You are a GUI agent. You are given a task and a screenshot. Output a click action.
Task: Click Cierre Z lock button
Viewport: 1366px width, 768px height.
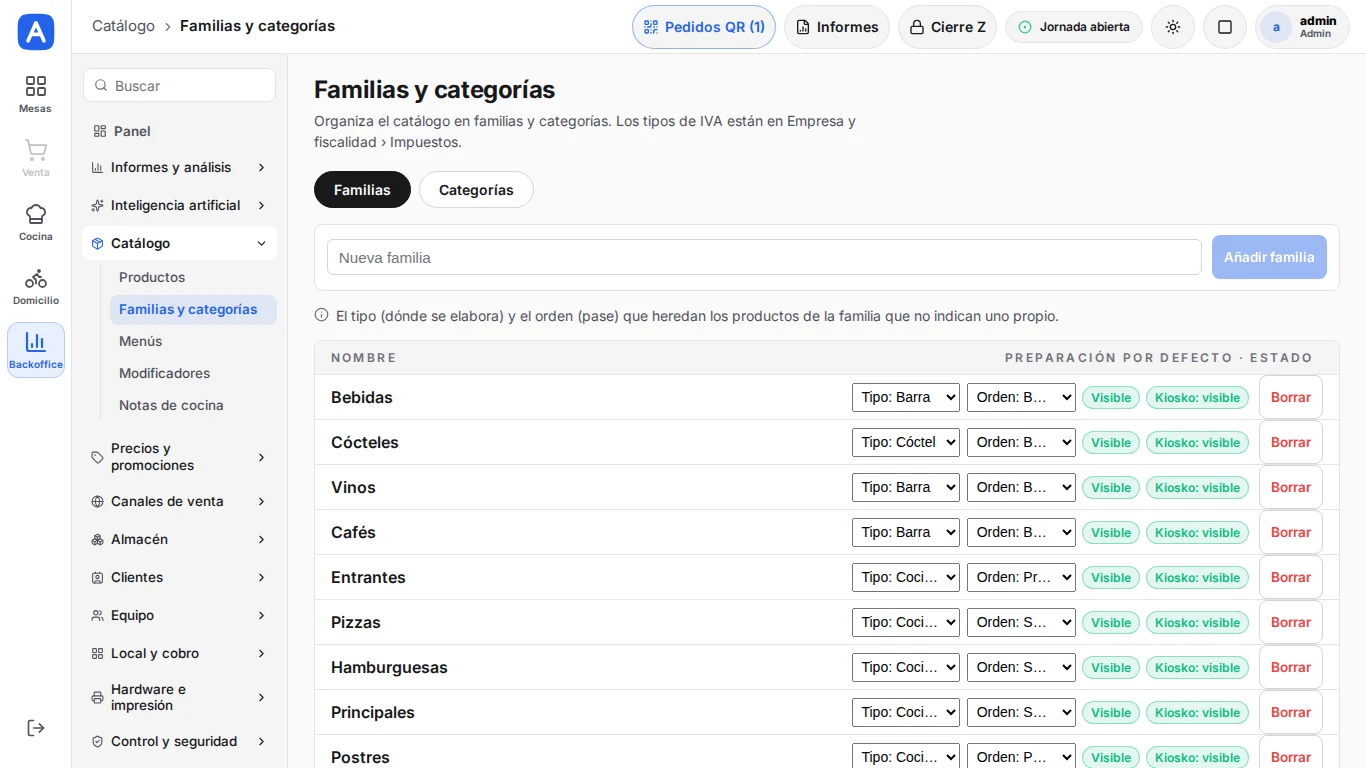pos(947,27)
